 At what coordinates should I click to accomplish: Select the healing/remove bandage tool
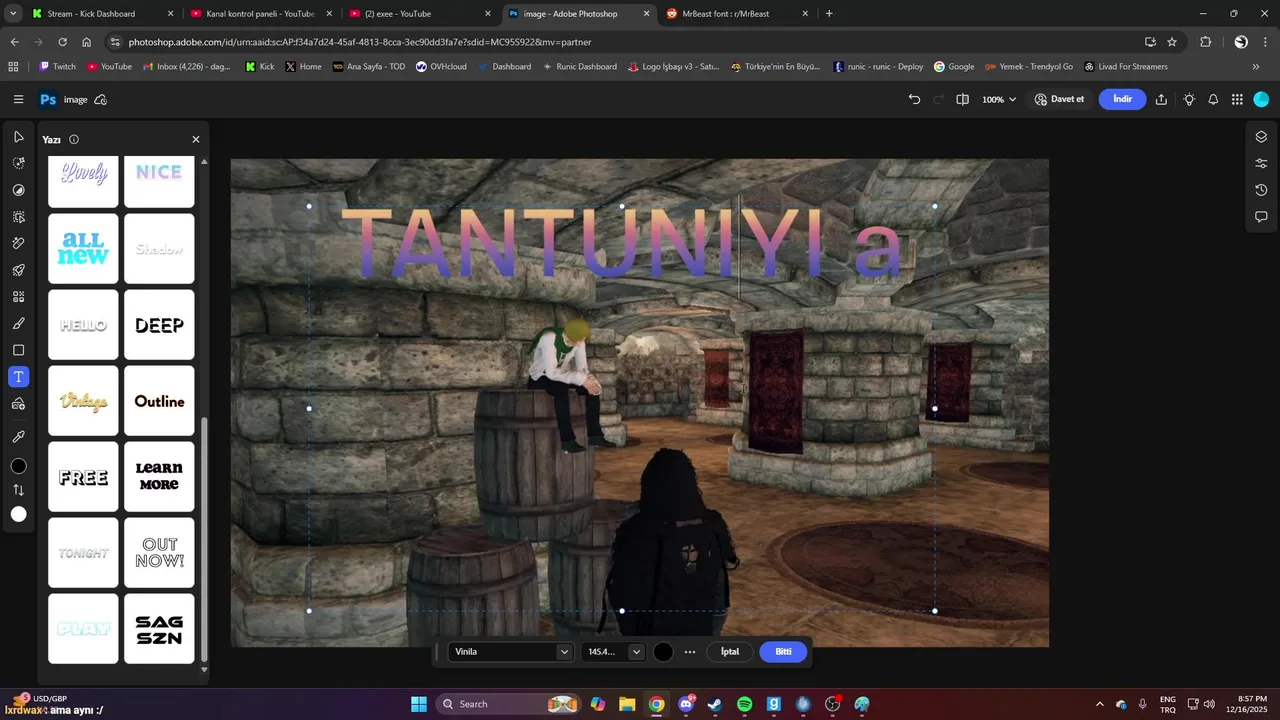(18, 243)
